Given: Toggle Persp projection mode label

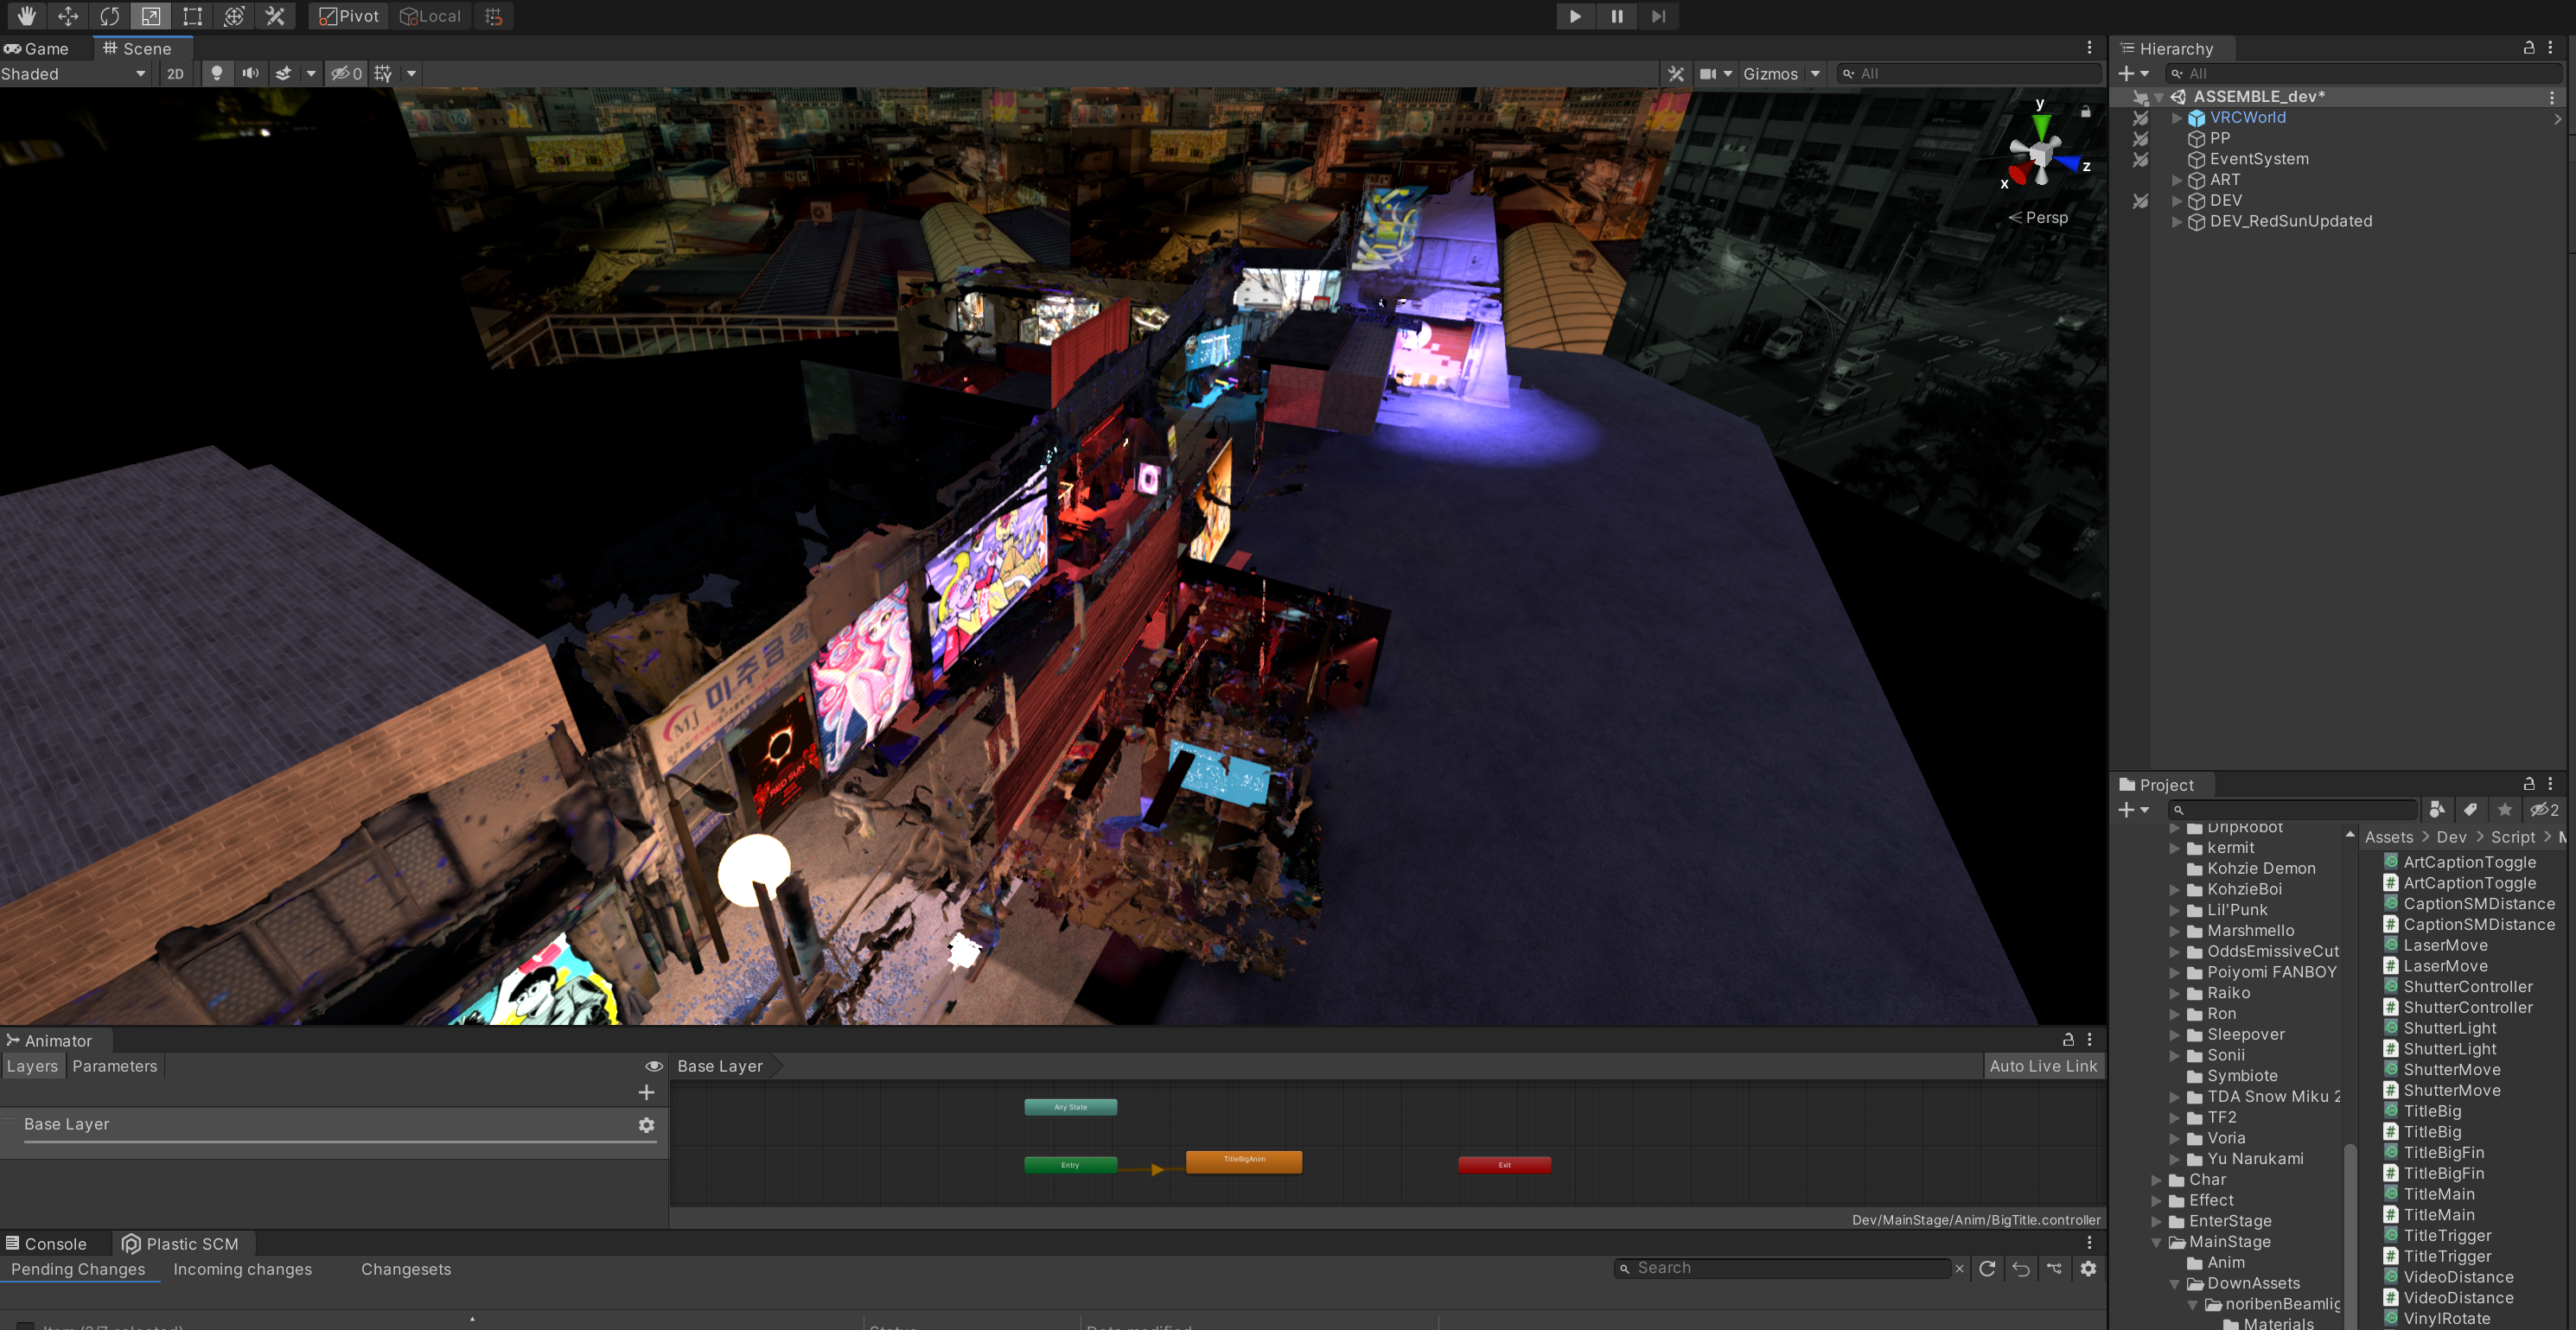Looking at the screenshot, I should pos(2038,217).
